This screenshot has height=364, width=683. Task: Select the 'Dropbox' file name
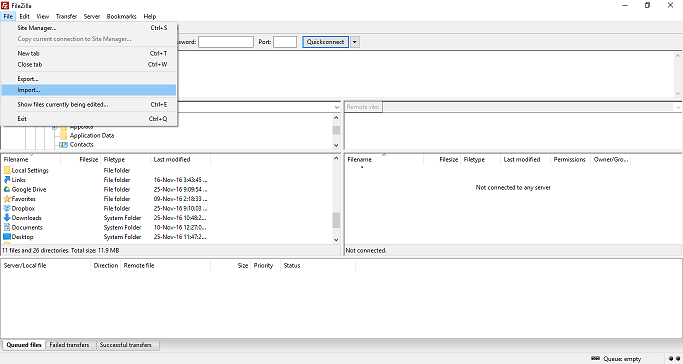[x=23, y=209]
